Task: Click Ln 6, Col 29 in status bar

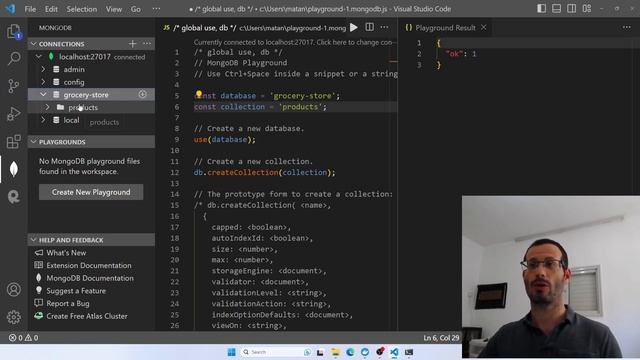Action: pos(441,338)
